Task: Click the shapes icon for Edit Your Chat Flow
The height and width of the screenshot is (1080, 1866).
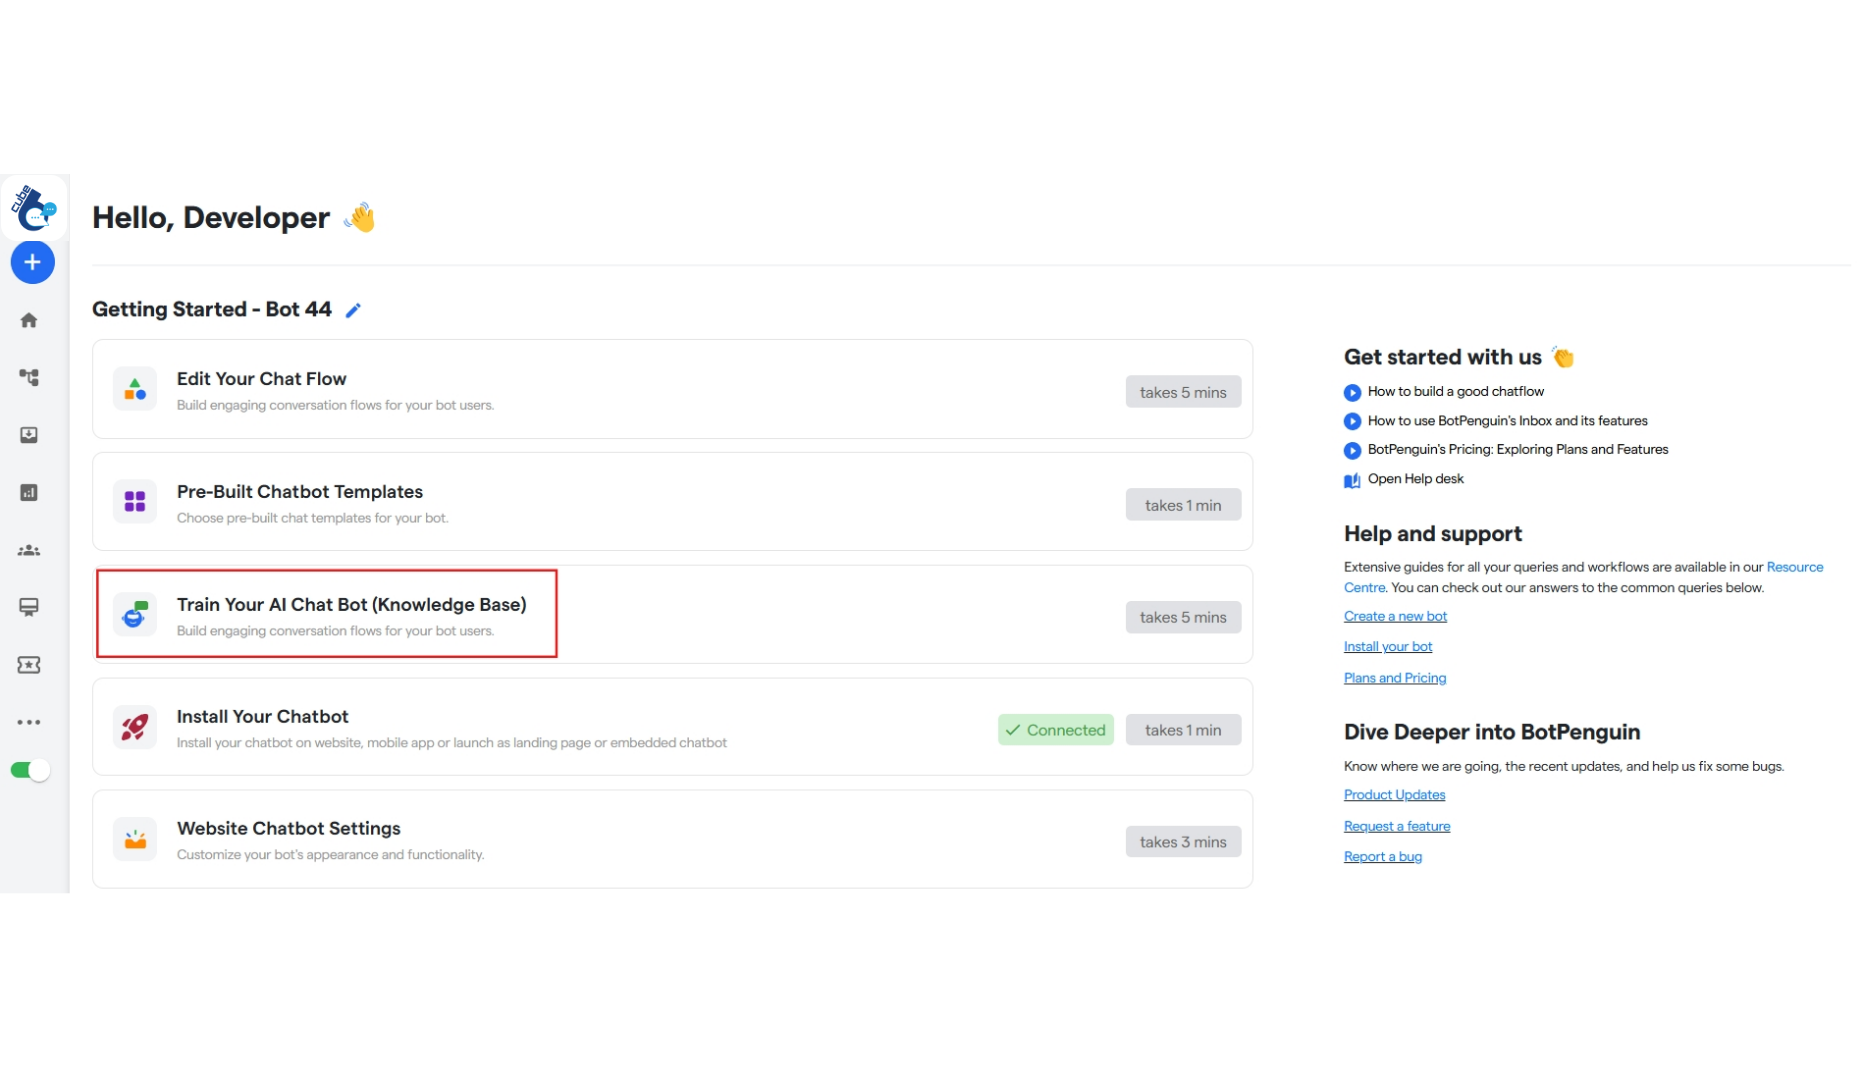Action: [135, 389]
